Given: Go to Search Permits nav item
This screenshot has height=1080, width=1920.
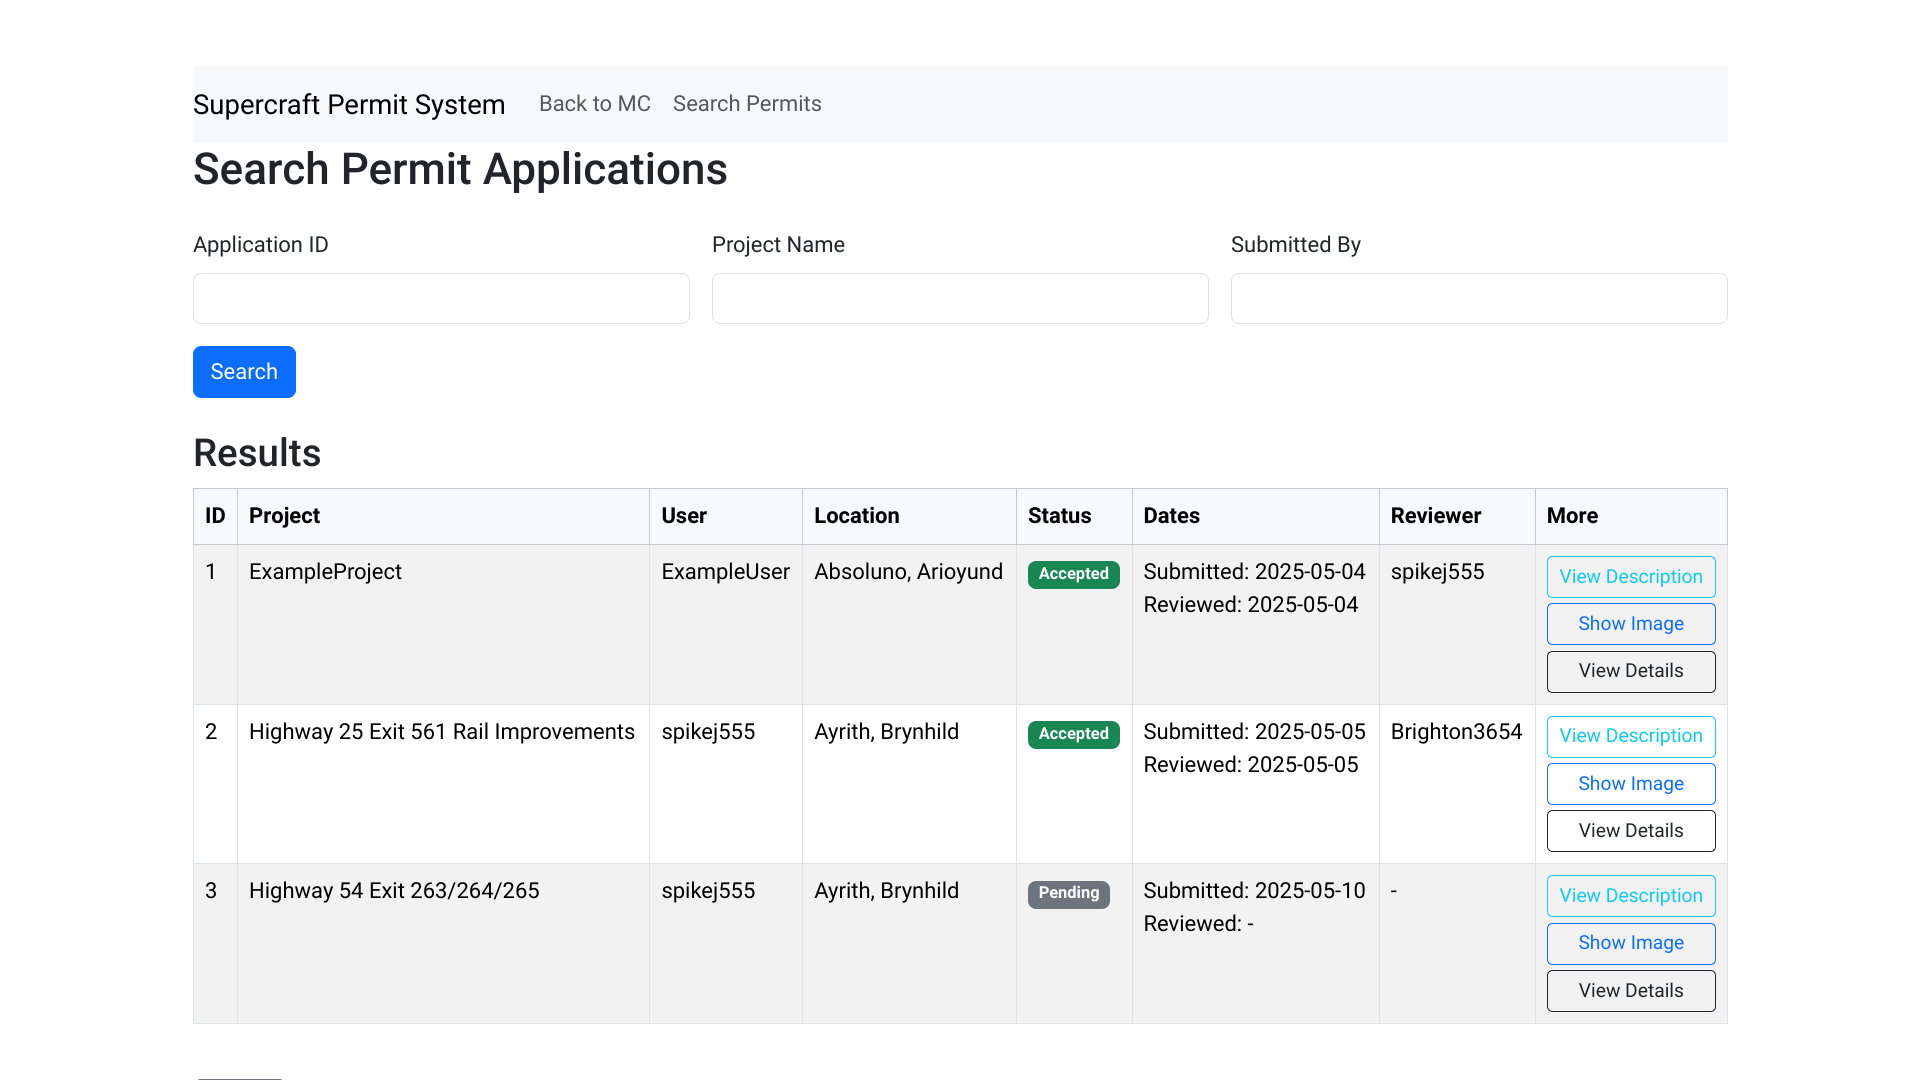Looking at the screenshot, I should tap(746, 104).
